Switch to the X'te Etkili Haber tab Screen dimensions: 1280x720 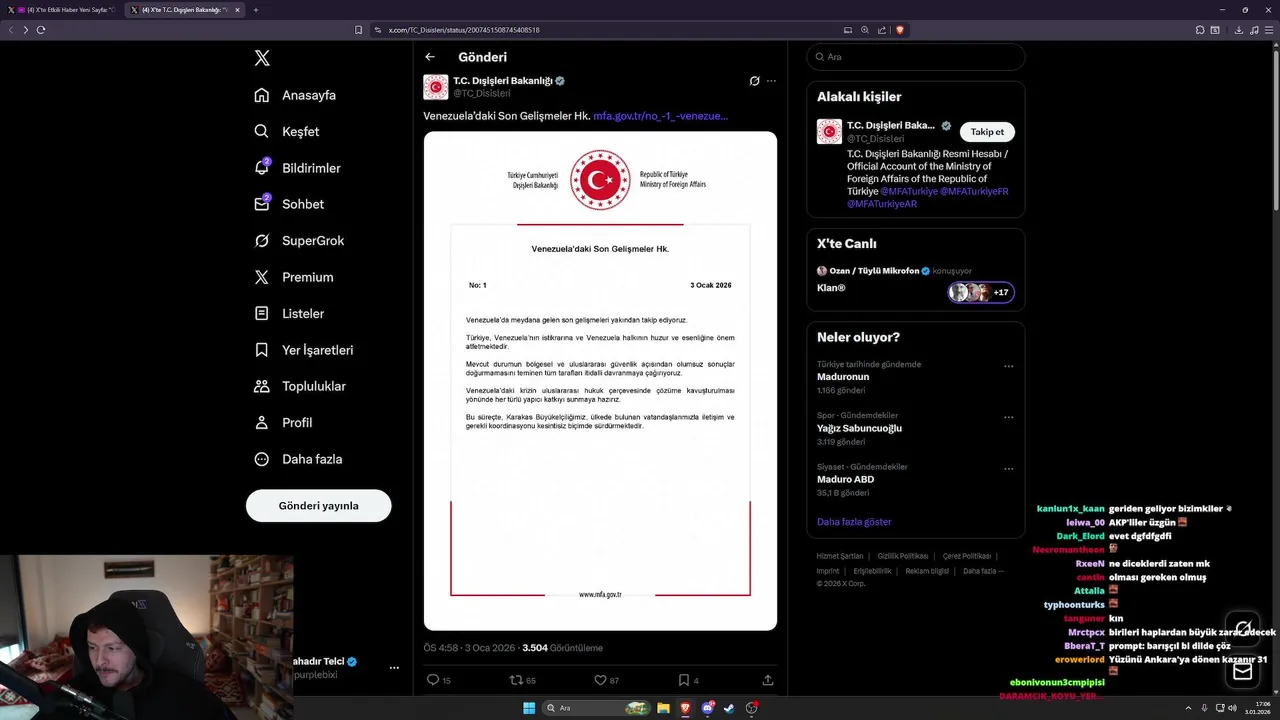pos(64,10)
